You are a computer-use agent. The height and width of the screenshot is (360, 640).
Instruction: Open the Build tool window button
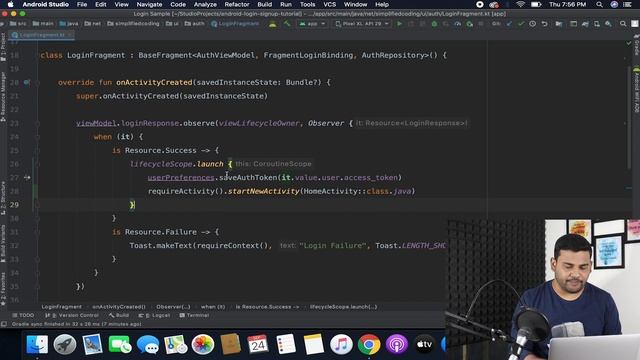(119, 316)
